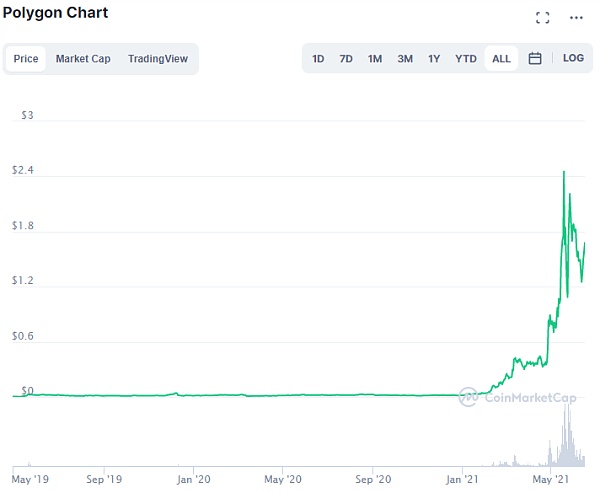Select the ALL time range
Image resolution: width=600 pixels, height=493 pixels.
pyautogui.click(x=501, y=59)
